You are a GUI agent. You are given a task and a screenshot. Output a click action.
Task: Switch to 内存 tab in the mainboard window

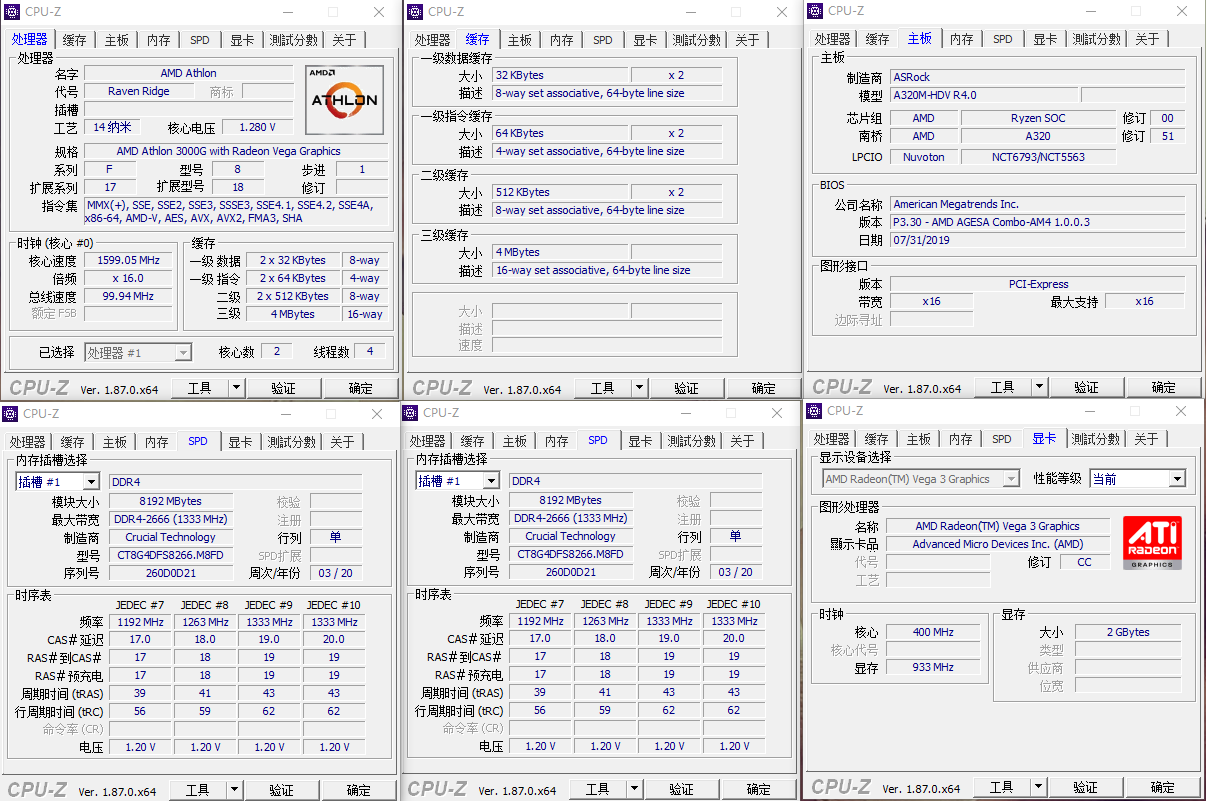[962, 39]
